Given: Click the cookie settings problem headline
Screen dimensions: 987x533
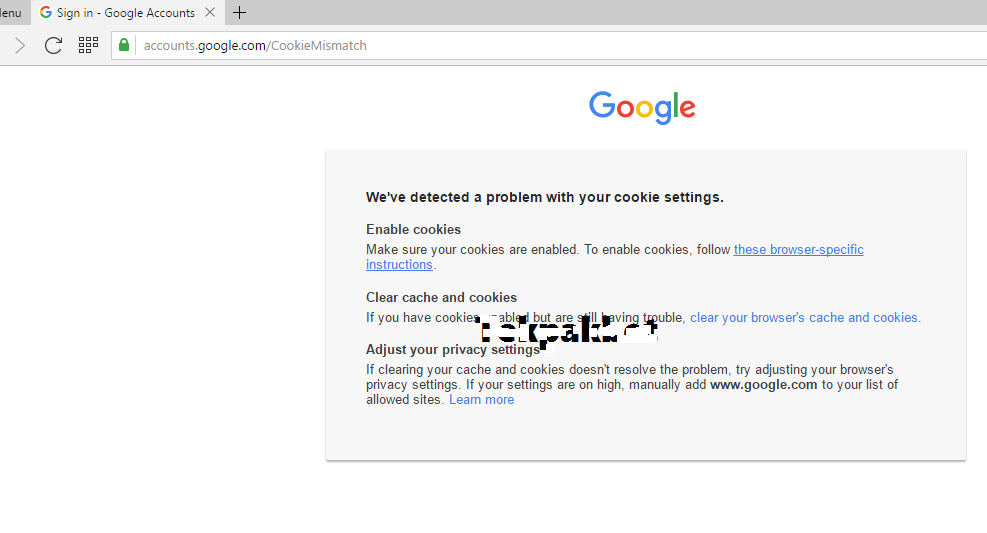Looking at the screenshot, I should [544, 197].
